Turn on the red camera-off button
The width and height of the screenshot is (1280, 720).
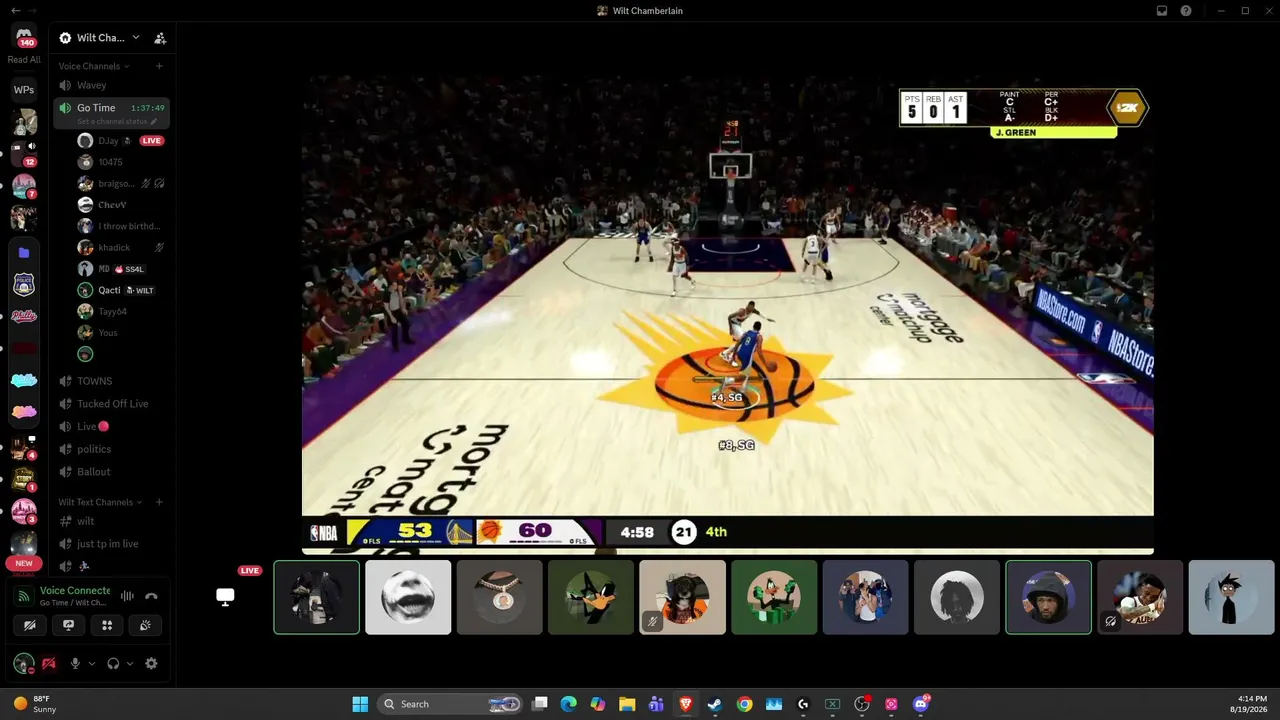pyautogui.click(x=48, y=663)
